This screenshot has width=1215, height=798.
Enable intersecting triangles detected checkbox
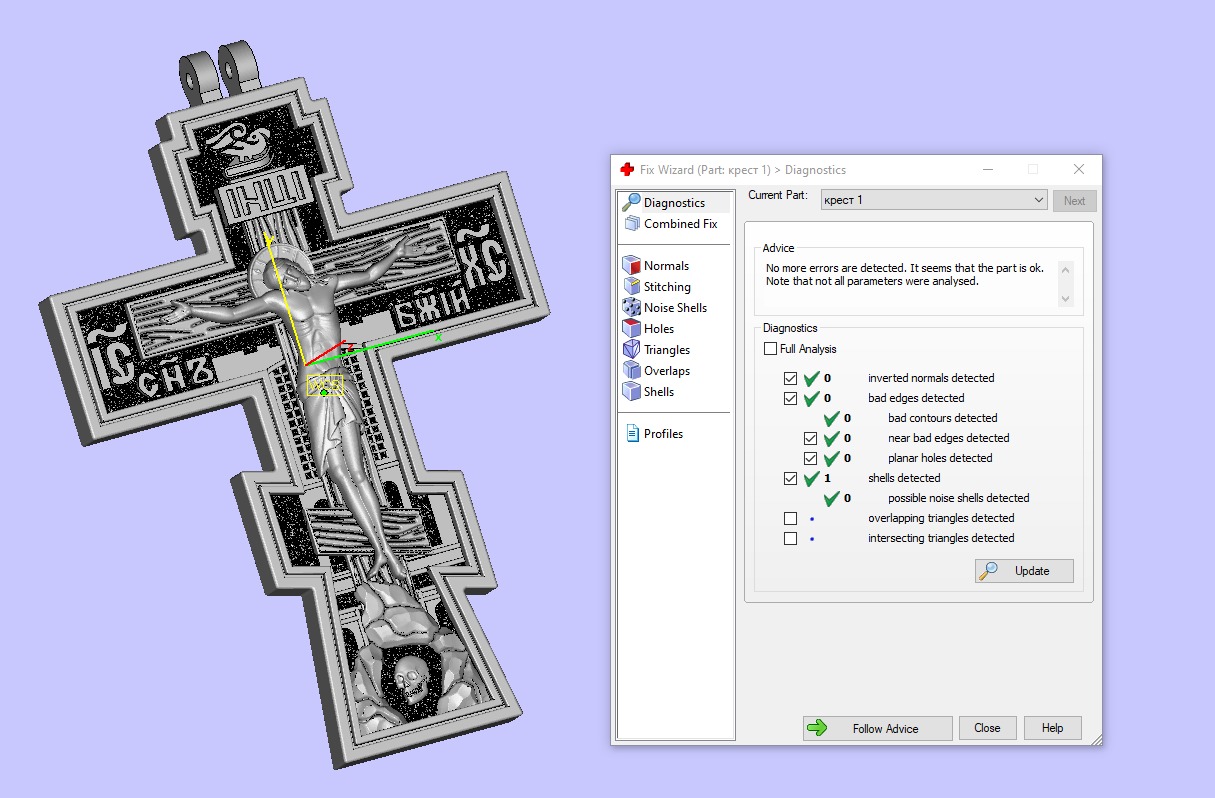(791, 538)
